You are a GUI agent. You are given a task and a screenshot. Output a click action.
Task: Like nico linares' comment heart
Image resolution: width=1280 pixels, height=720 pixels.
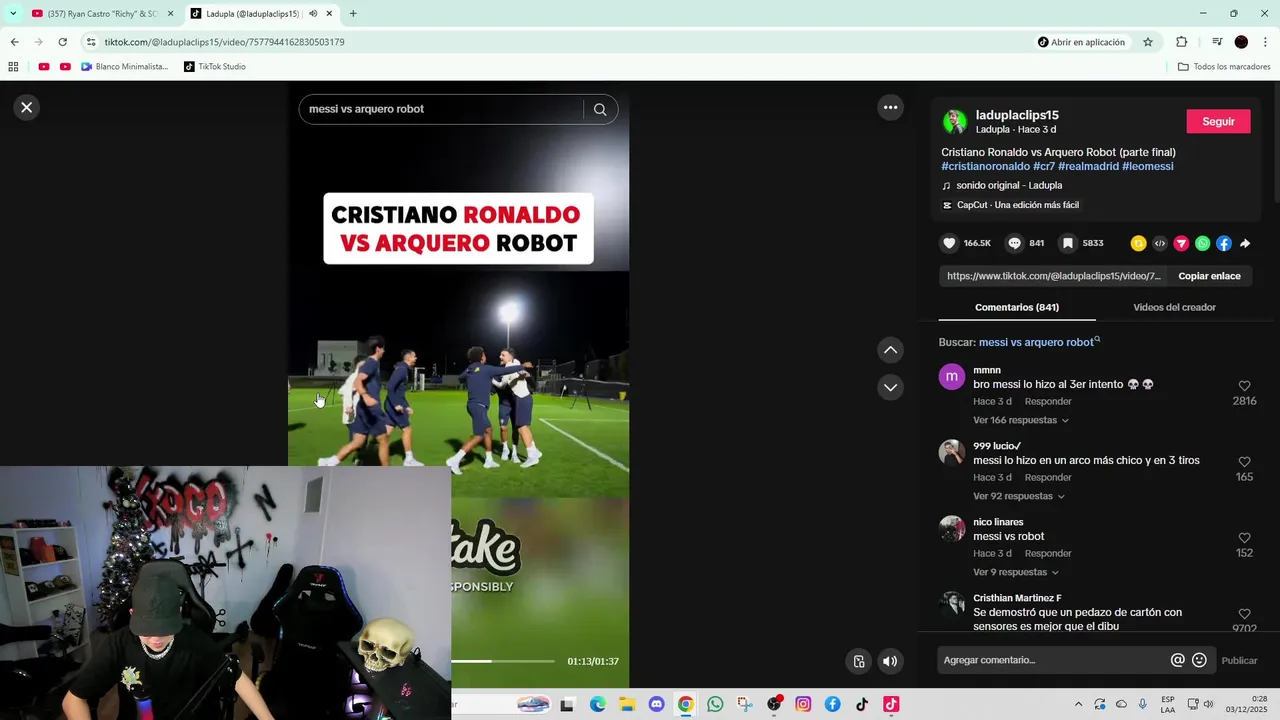pyautogui.click(x=1244, y=538)
